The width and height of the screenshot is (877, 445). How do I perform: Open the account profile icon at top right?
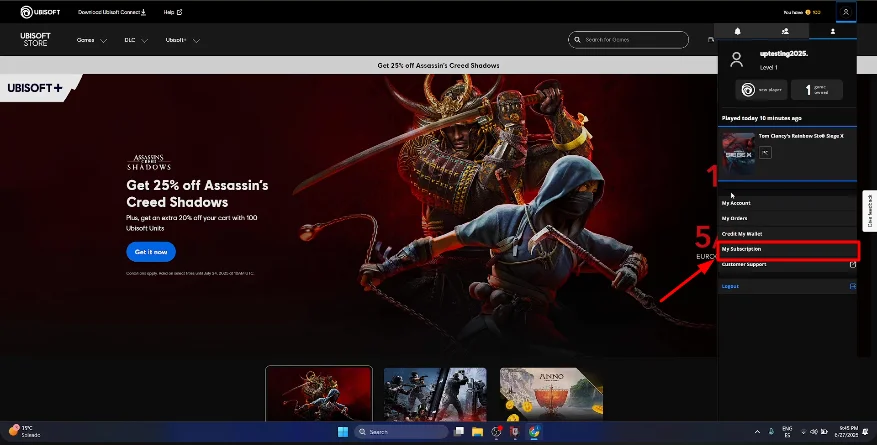point(846,12)
